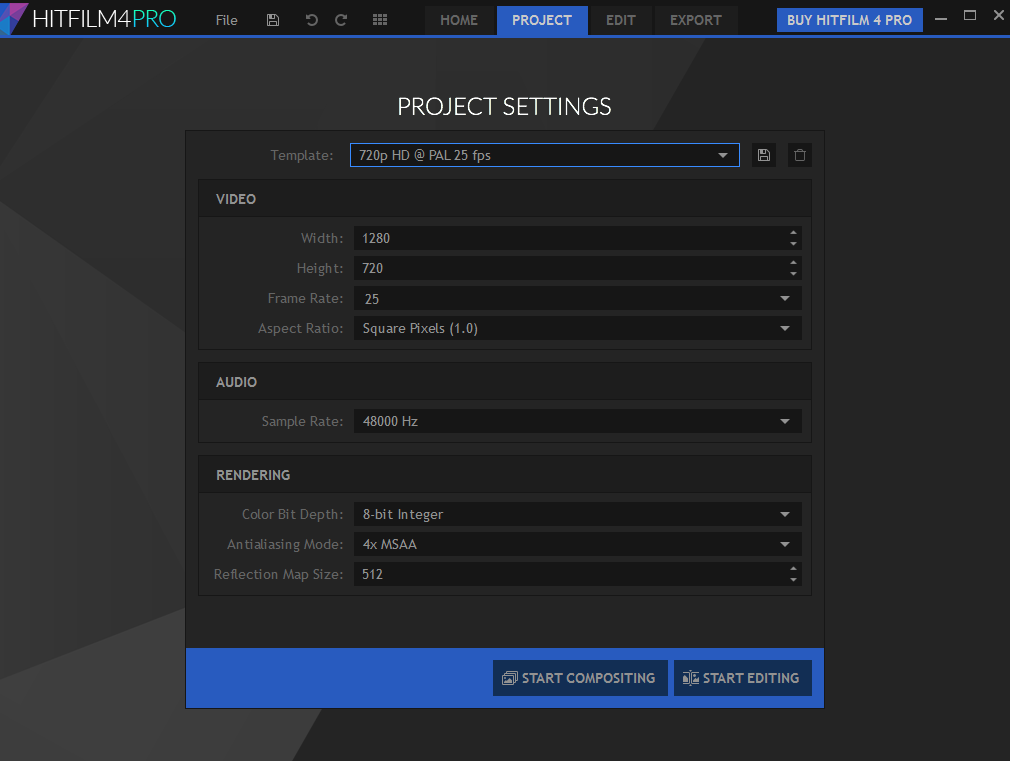Open the workspace grid icon

tap(380, 20)
